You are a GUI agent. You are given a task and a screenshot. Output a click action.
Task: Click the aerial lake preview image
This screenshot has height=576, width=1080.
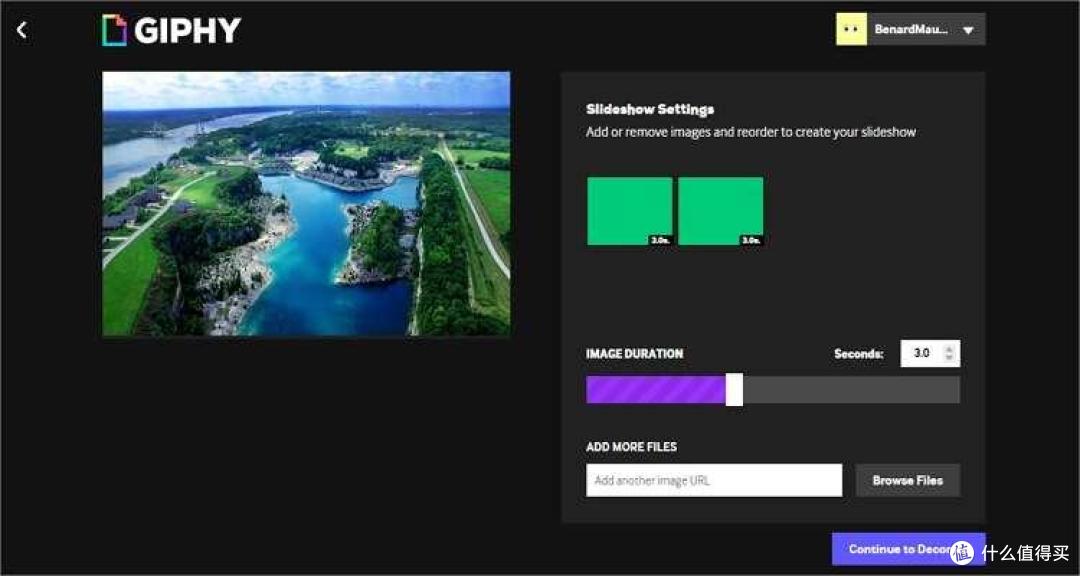pyautogui.click(x=306, y=204)
